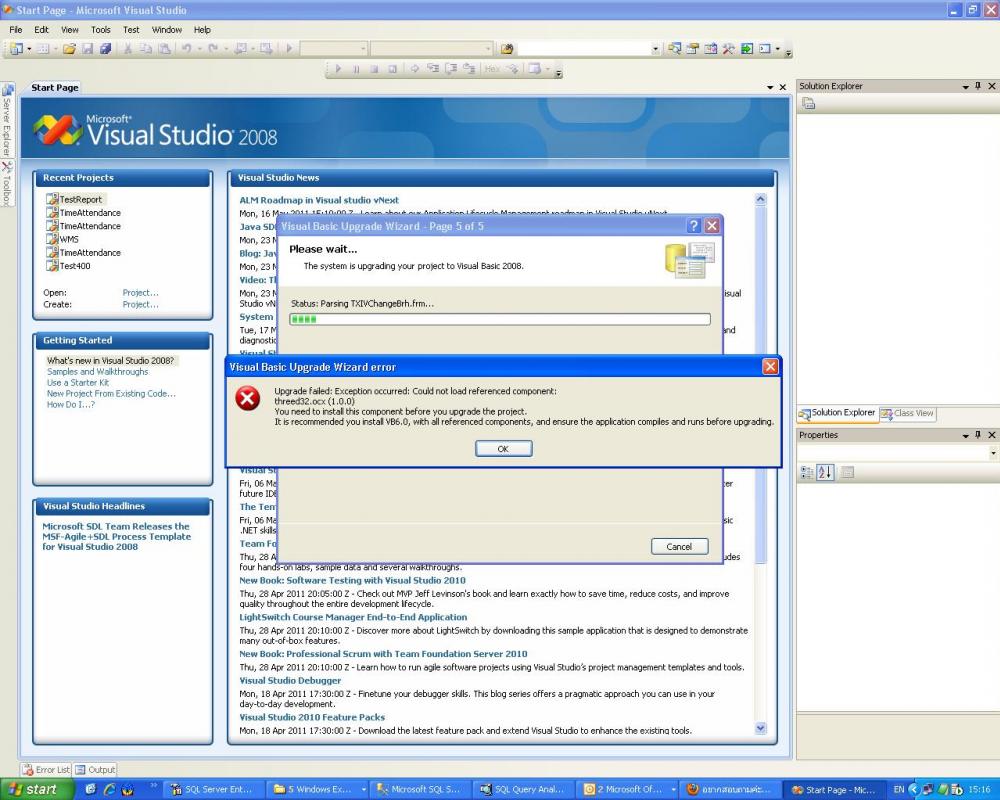Click the Undo arrow icon
Viewport: 1000px width, 800px height.
[x=186, y=48]
